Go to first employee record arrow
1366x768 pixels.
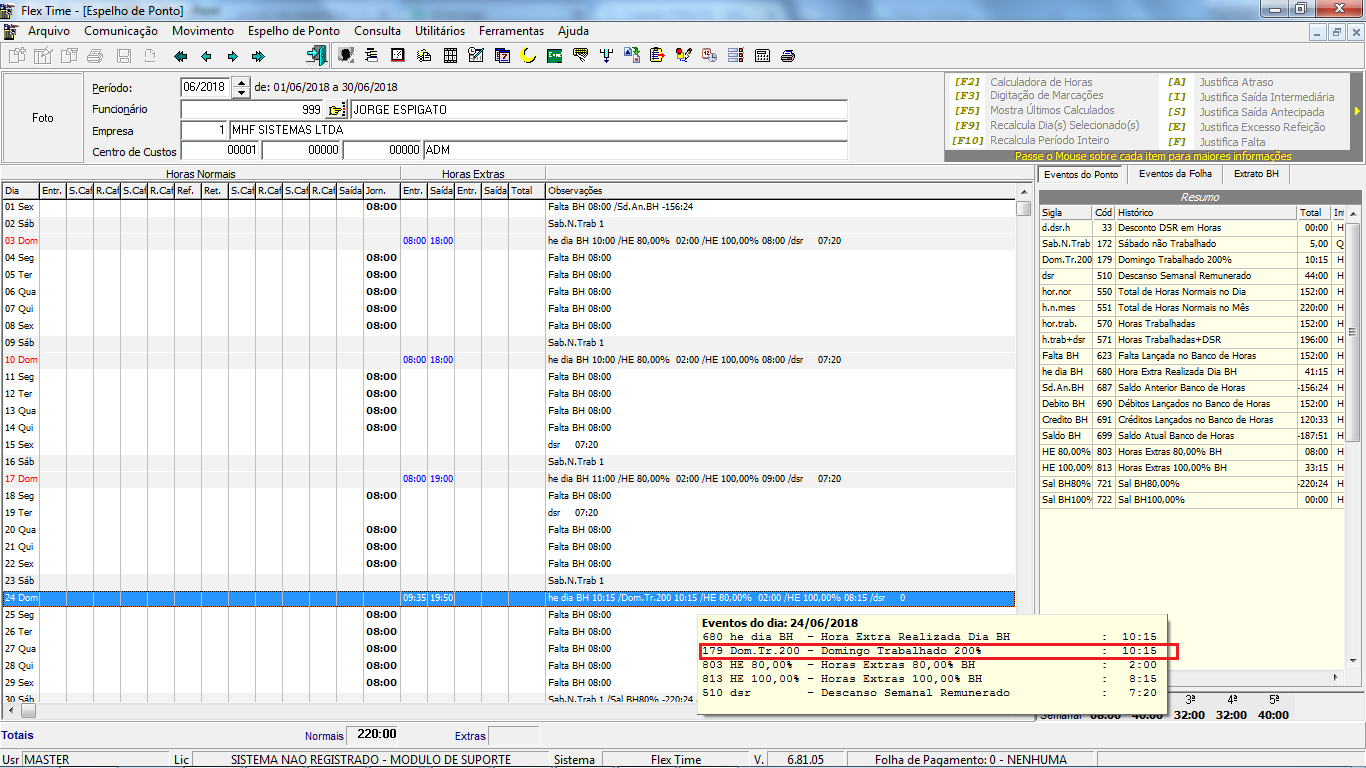pyautogui.click(x=181, y=56)
